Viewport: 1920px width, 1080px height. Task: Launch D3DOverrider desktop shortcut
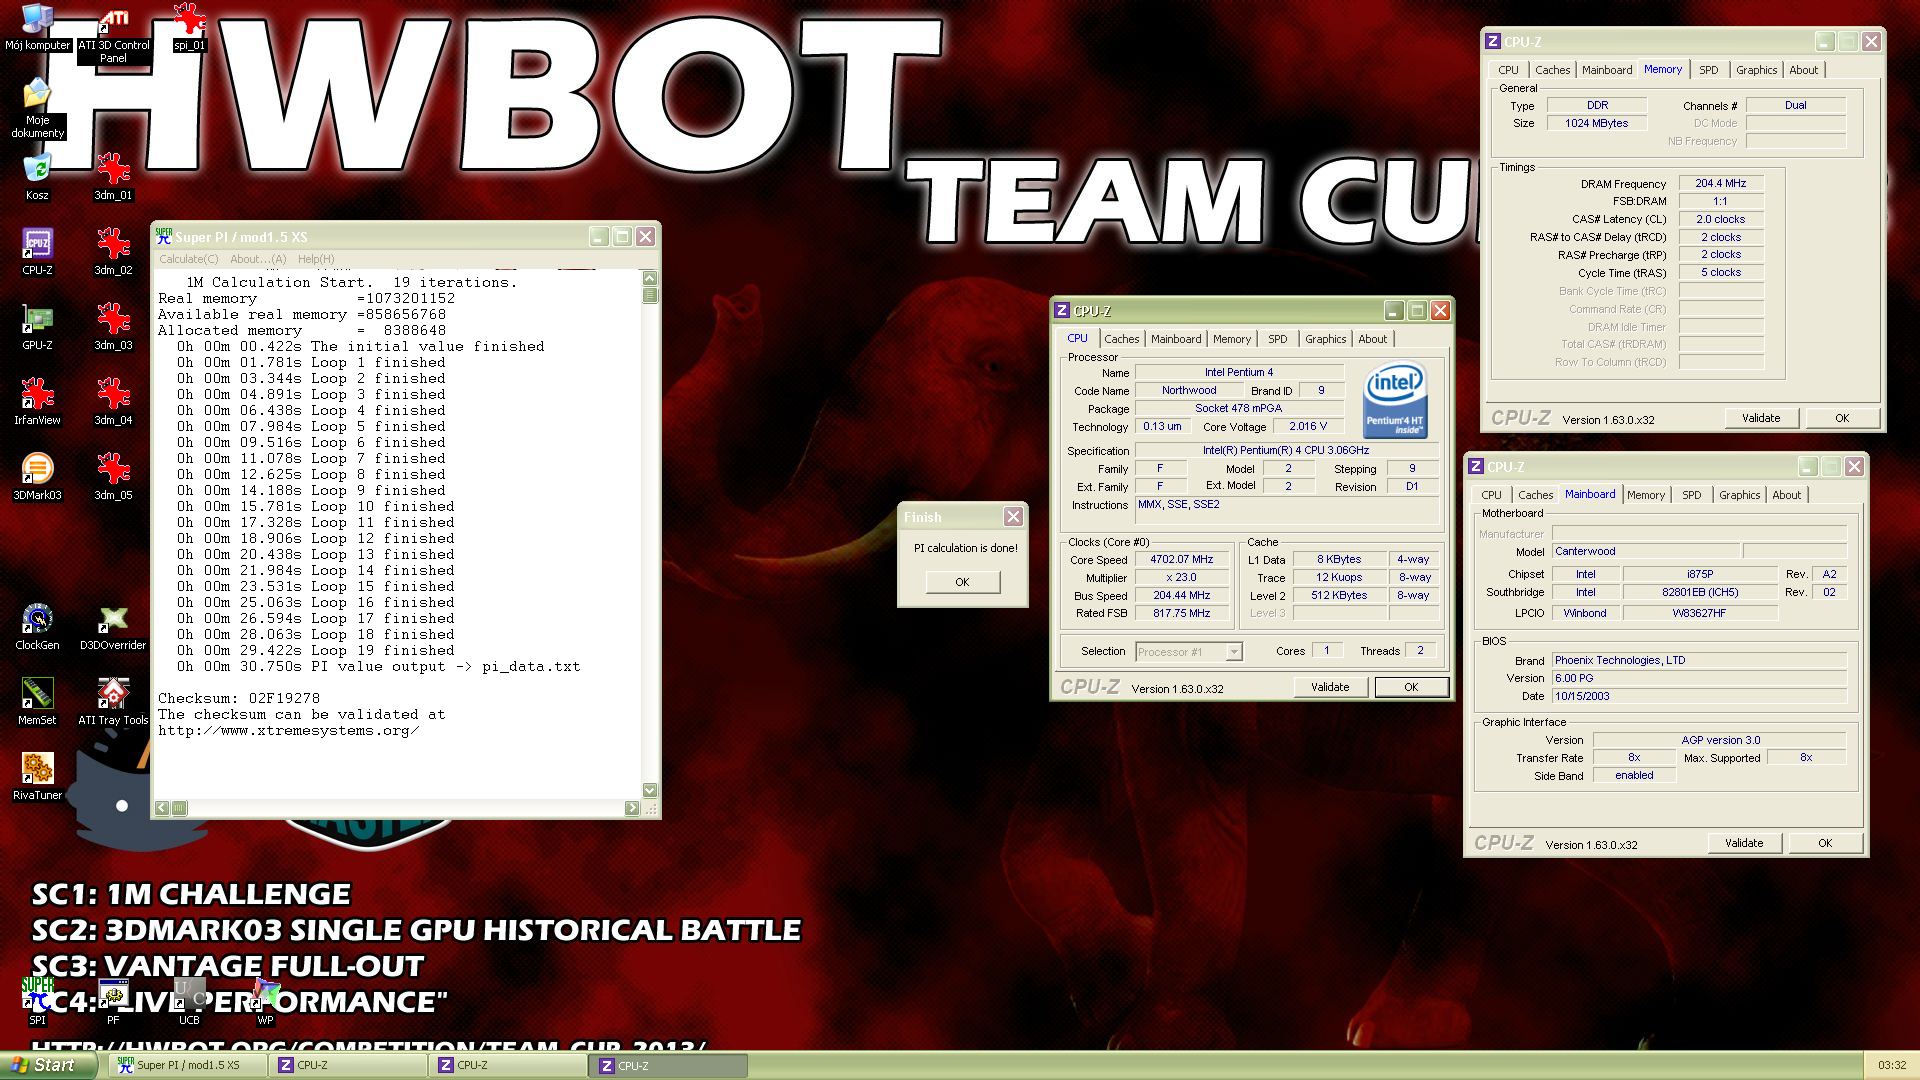(113, 627)
